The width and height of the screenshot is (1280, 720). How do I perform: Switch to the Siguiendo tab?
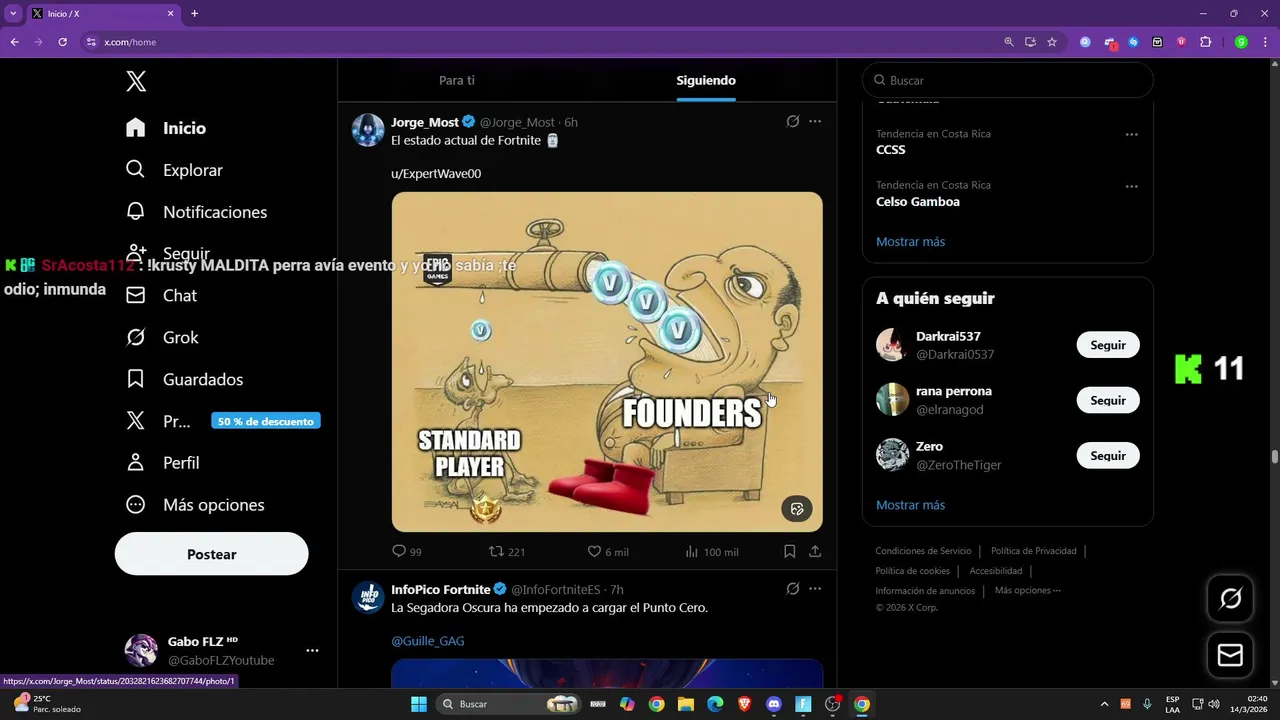[x=706, y=80]
